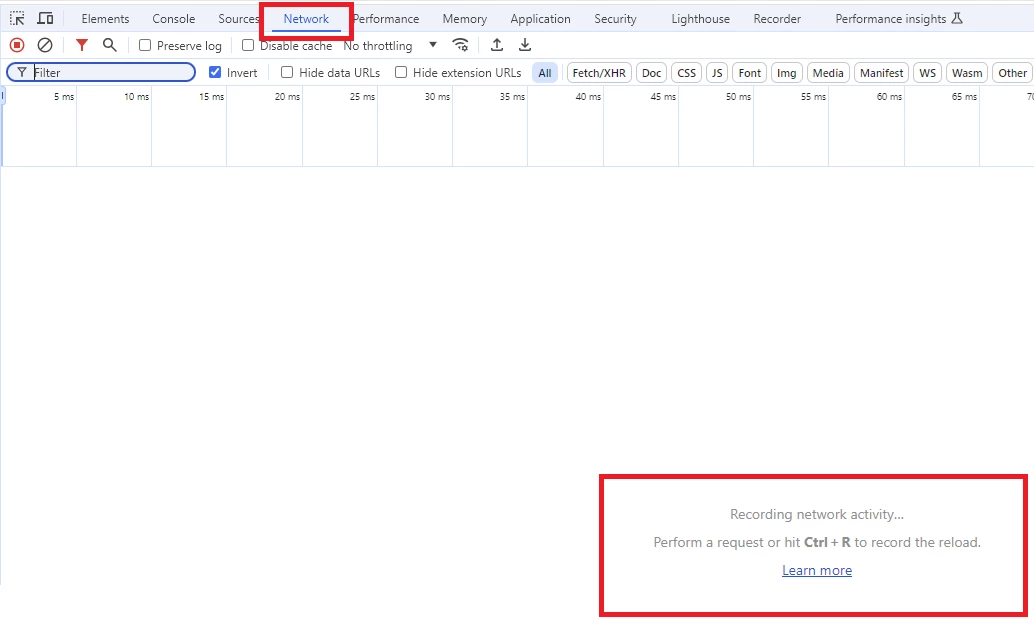This screenshot has height=628, width=1034.
Task: Switch to the Console tab
Action: 173,19
